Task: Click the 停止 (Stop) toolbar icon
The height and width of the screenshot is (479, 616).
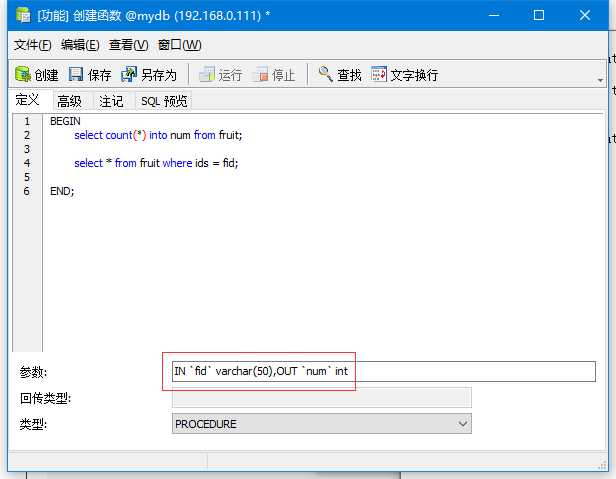Action: point(260,74)
